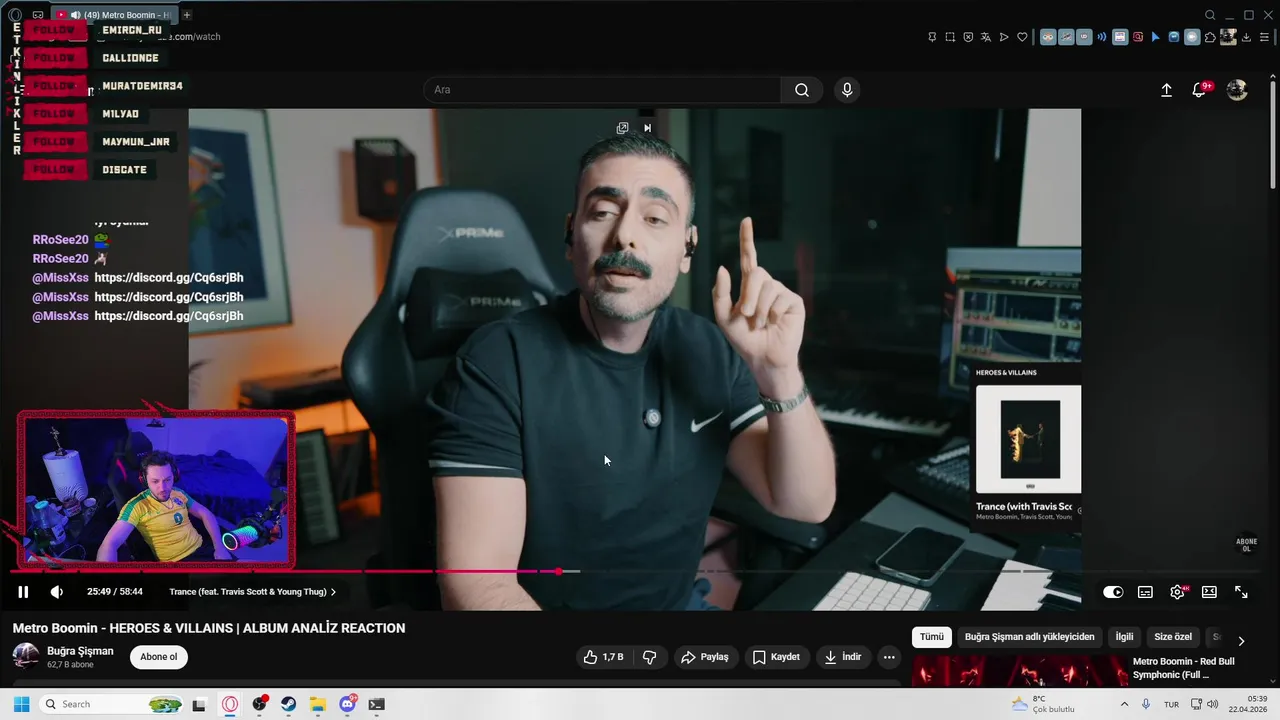This screenshot has height=720, width=1280.
Task: Toggle subtitles/captions in the player
Action: point(1145,592)
